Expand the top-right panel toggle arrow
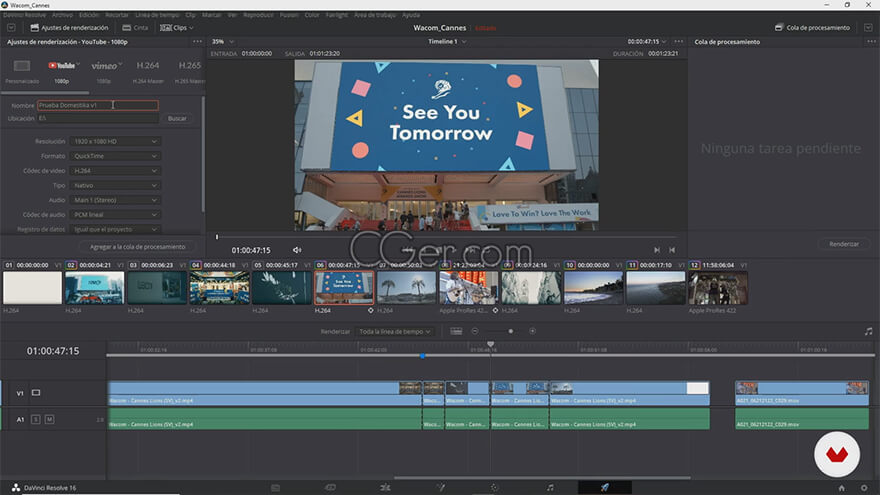The image size is (880, 495). (868, 28)
